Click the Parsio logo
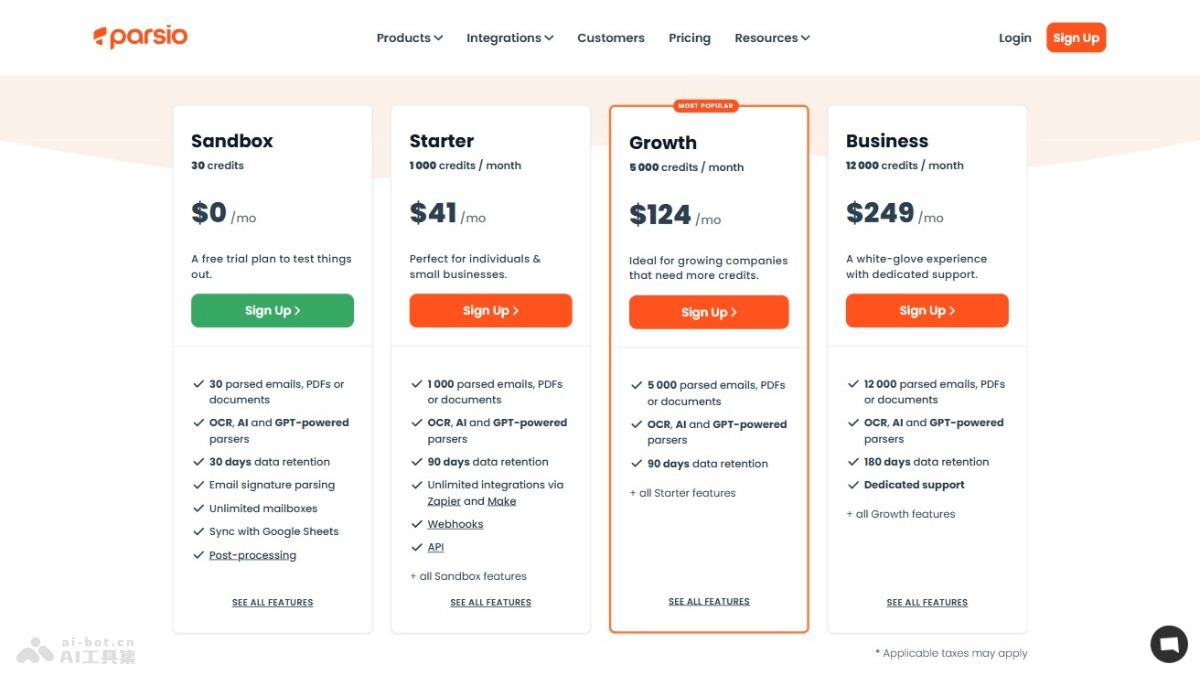Screen dimensions: 1200x675 (140, 38)
